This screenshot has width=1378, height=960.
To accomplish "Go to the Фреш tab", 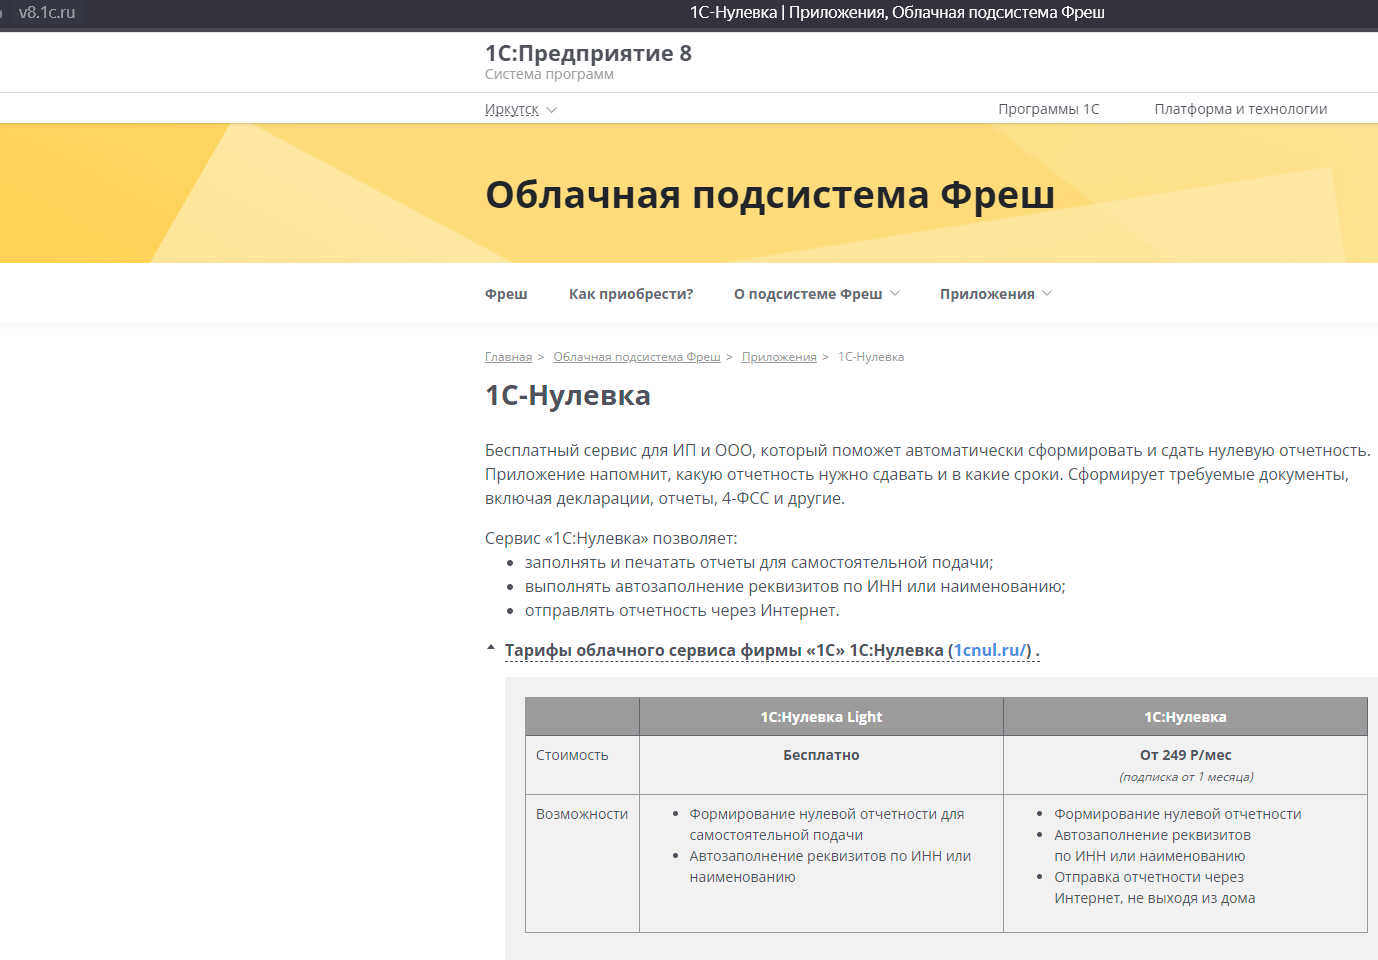I will 506,294.
